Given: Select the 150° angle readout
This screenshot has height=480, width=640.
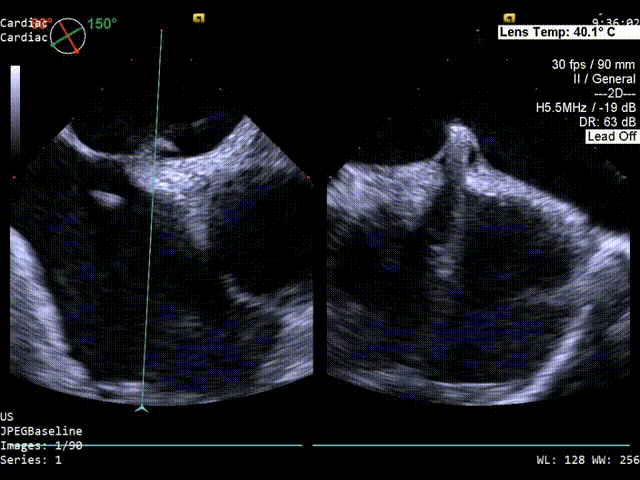Looking at the screenshot, I should (x=102, y=23).
